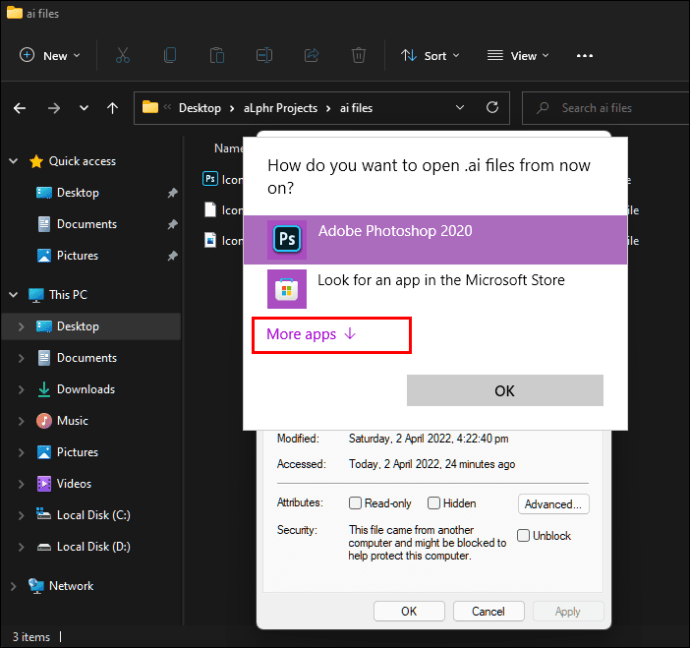Screen dimensions: 690x648
Task: Expand the Music node
Action: click(x=21, y=421)
